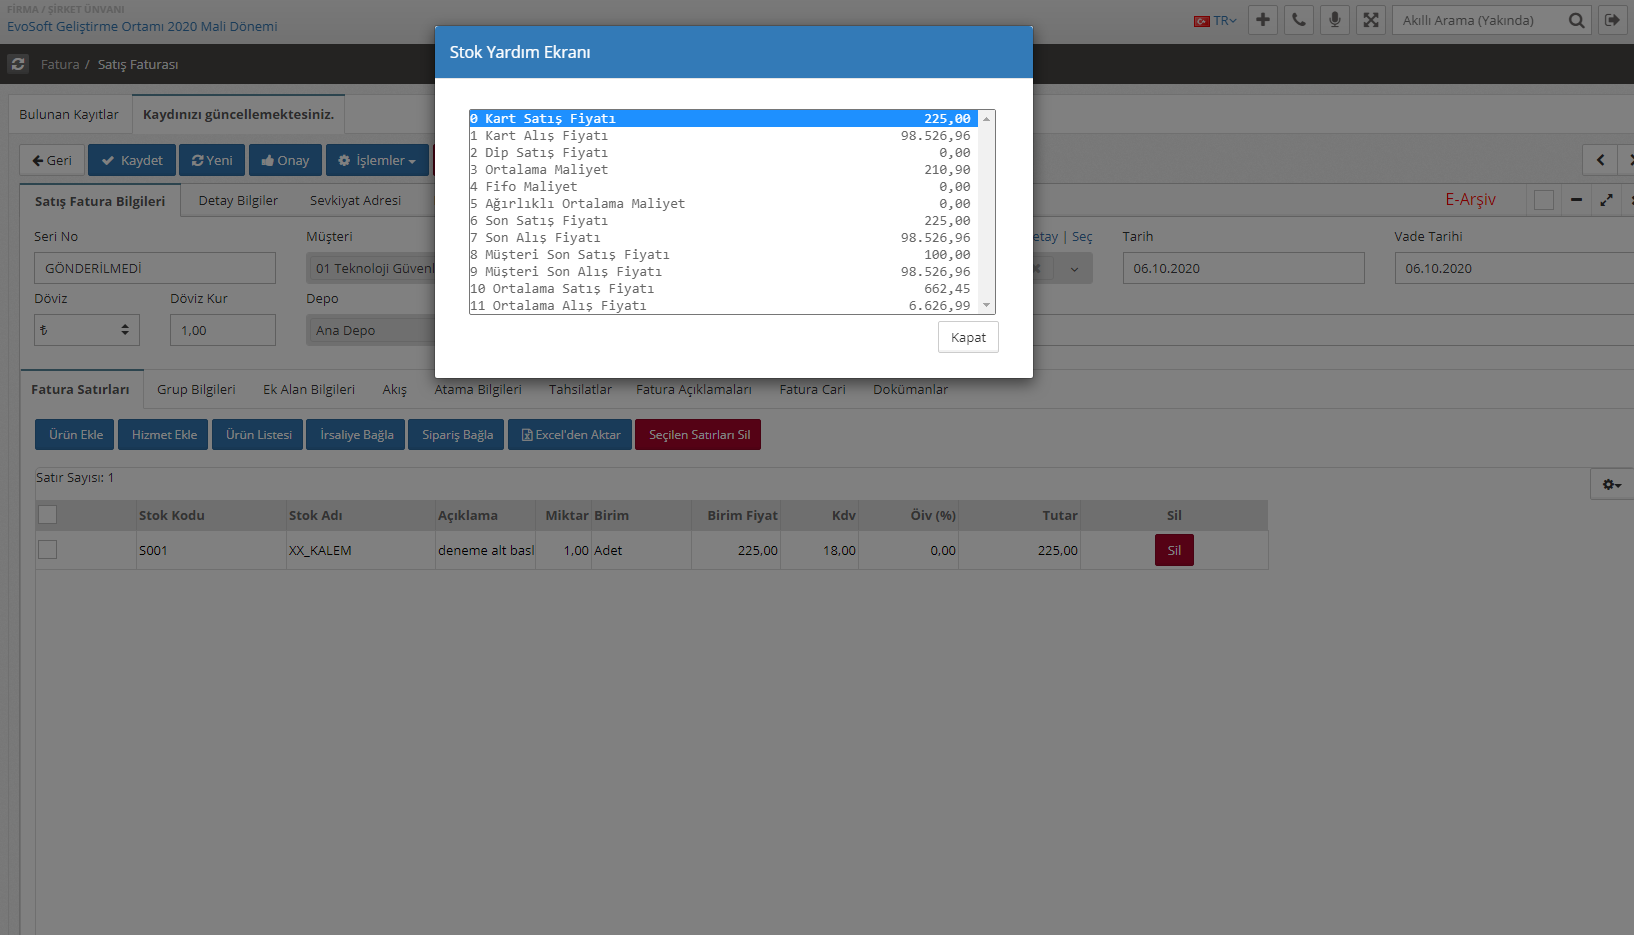Toggle the select-all header checkbox
This screenshot has height=935, width=1634.
coord(48,515)
